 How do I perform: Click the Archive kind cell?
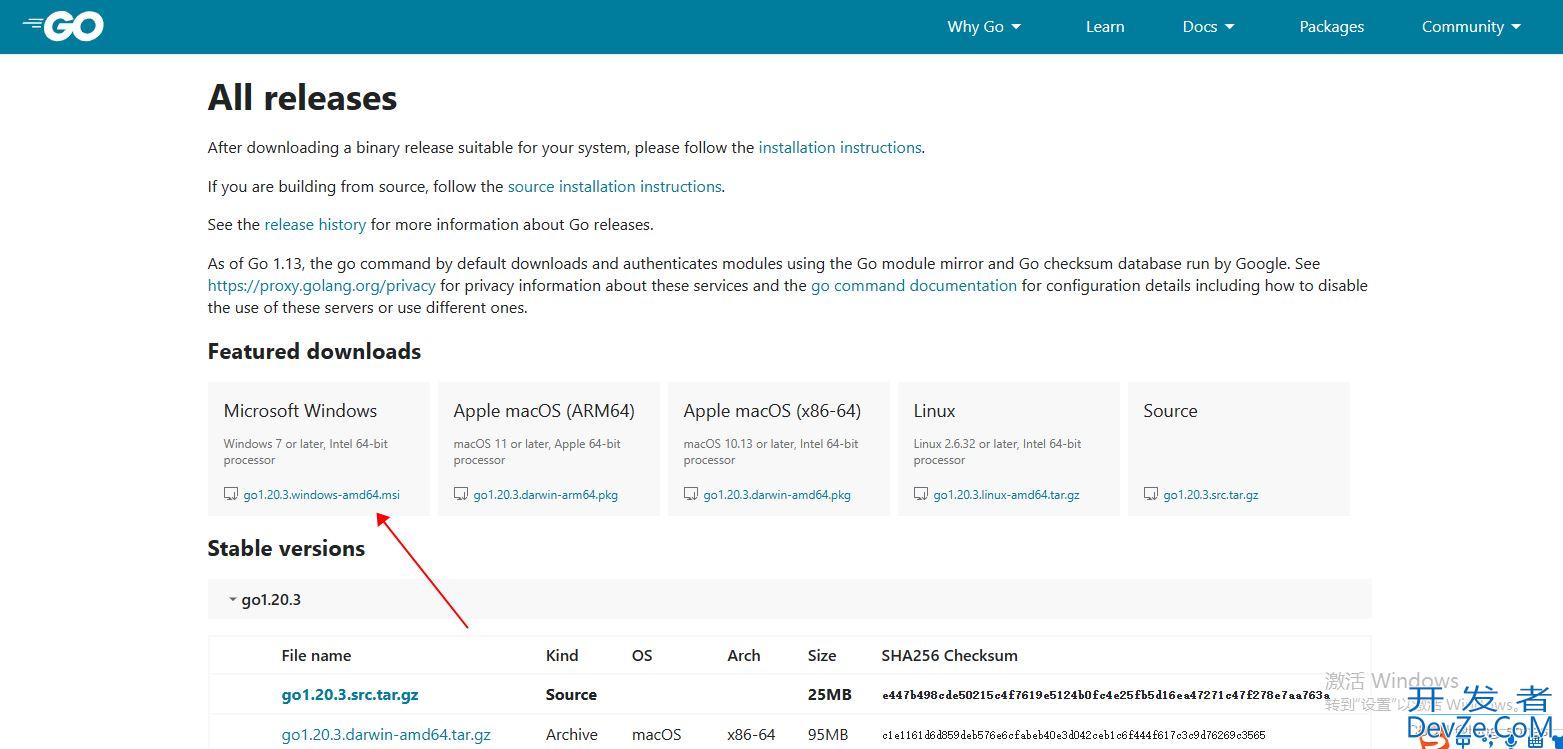(572, 734)
